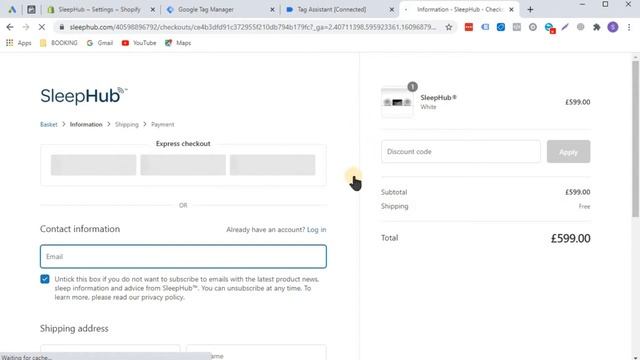This screenshot has height=360, width=640.
Task: Click the red extension icon in the toolbar
Action: (x=469, y=27)
